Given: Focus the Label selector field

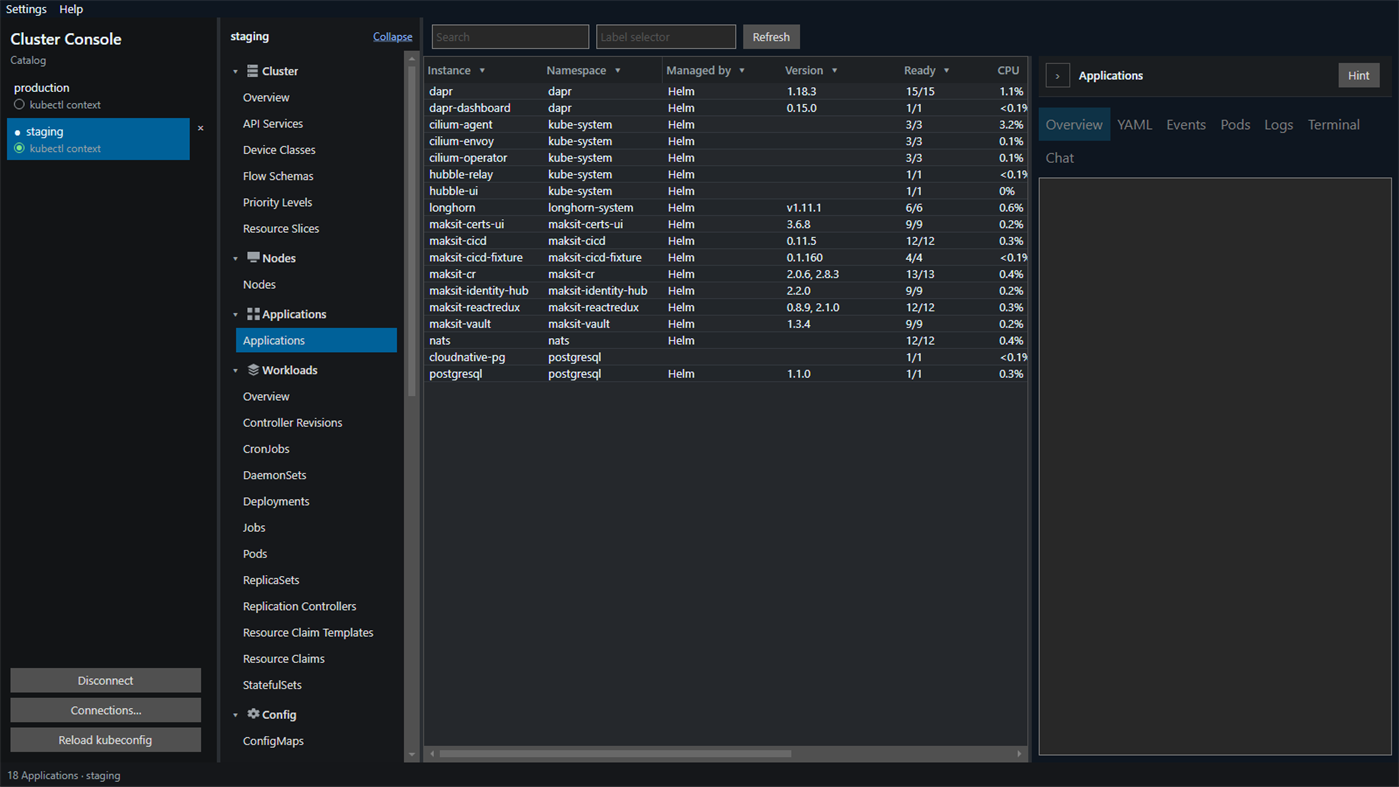Looking at the screenshot, I should coord(666,37).
